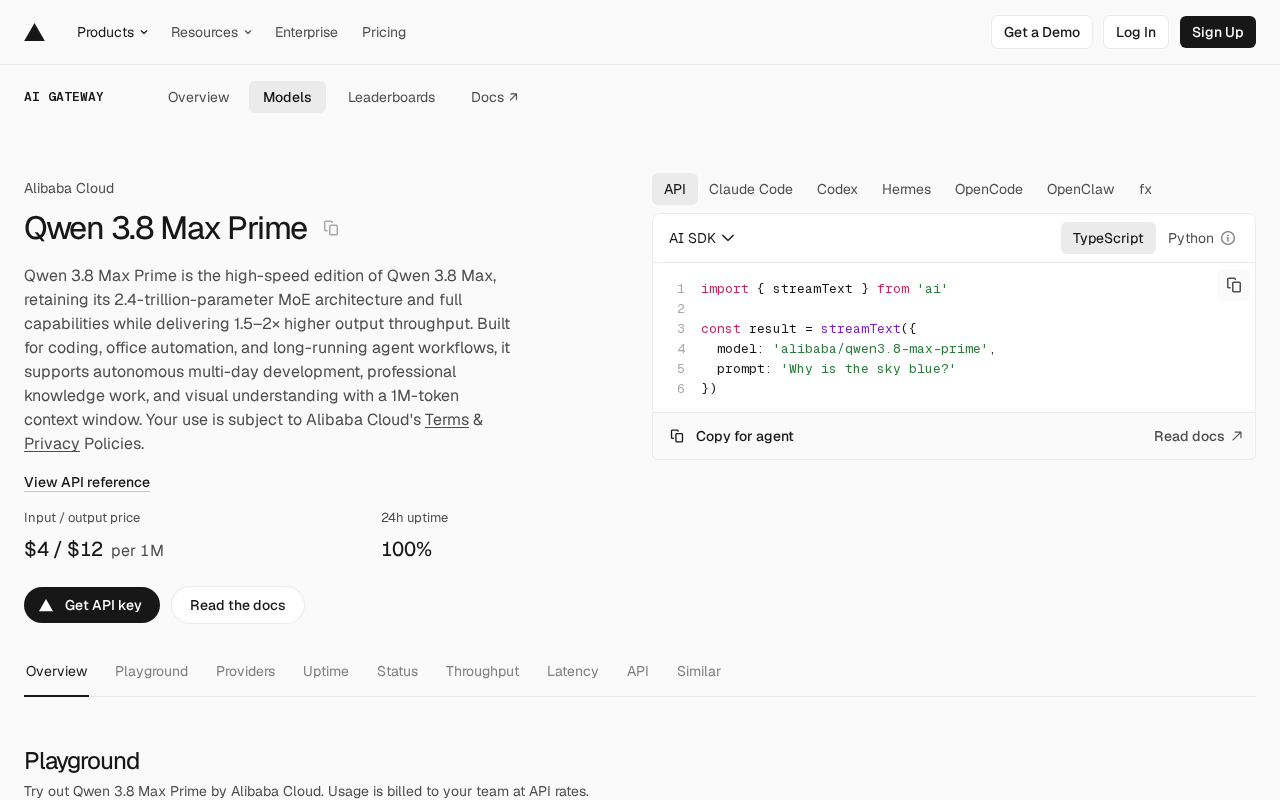Jump to the Playground section tab
Image resolution: width=1280 pixels, height=800 pixels.
coord(151,671)
